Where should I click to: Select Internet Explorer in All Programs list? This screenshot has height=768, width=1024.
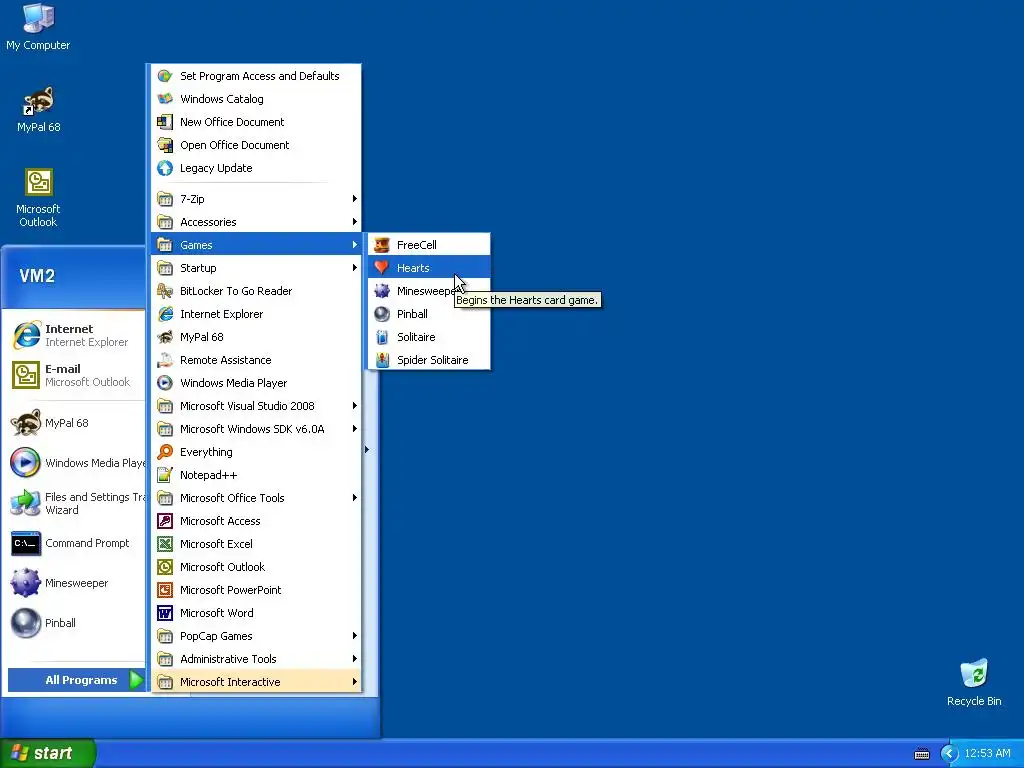pos(256,314)
